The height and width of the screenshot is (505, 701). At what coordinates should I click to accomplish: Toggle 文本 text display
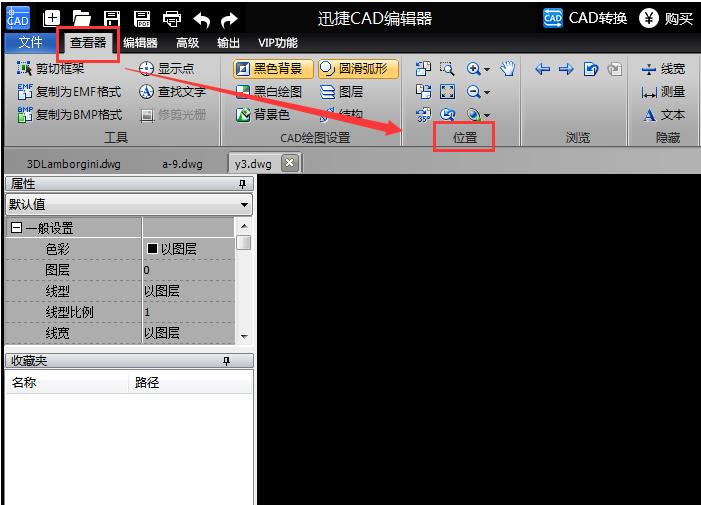(663, 115)
